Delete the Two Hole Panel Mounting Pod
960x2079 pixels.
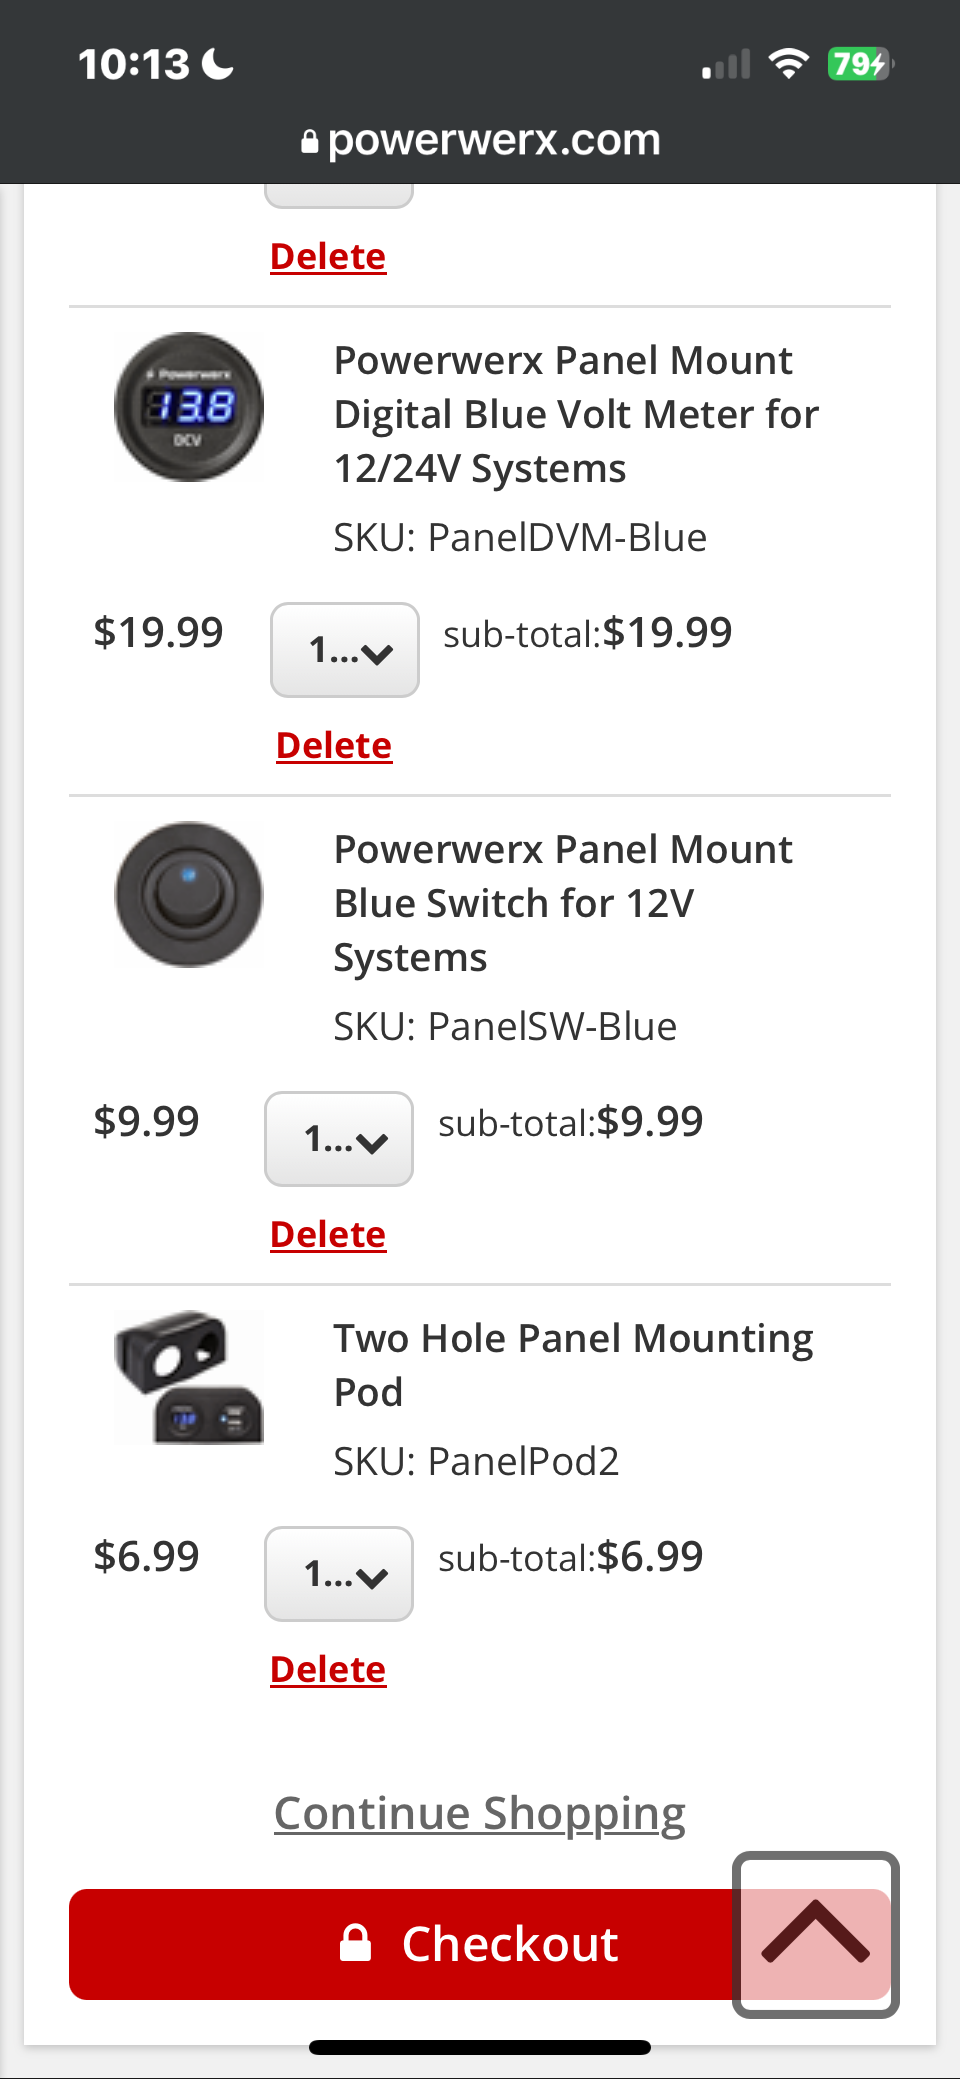pos(328,1670)
